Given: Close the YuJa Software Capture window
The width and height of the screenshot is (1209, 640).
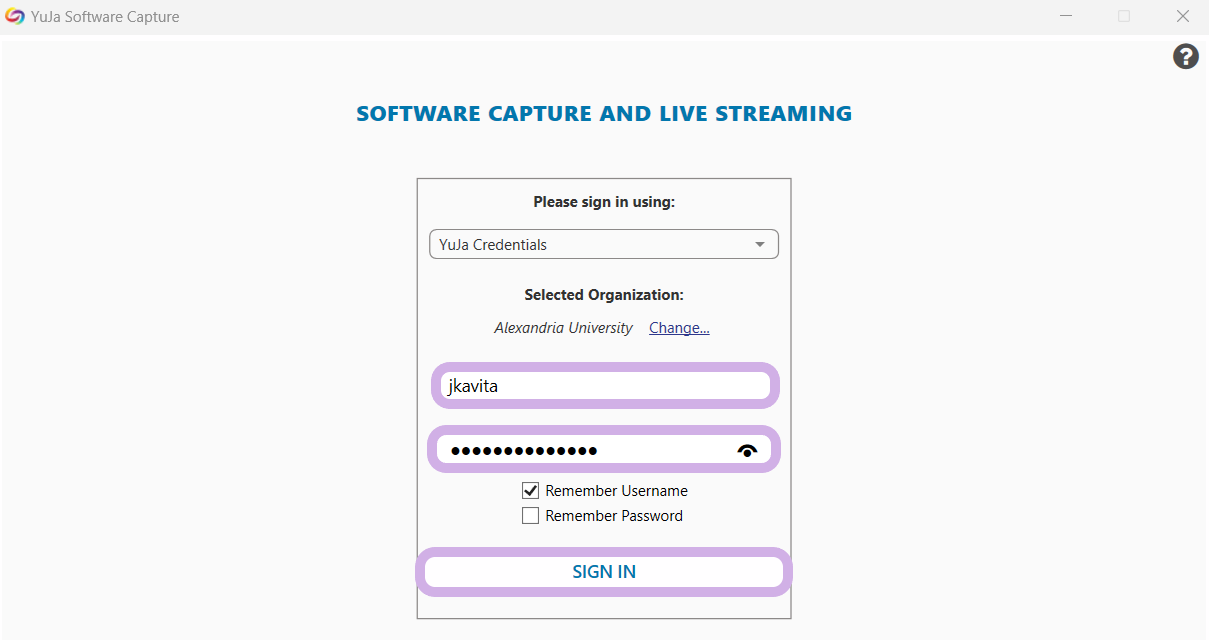Looking at the screenshot, I should [1183, 17].
